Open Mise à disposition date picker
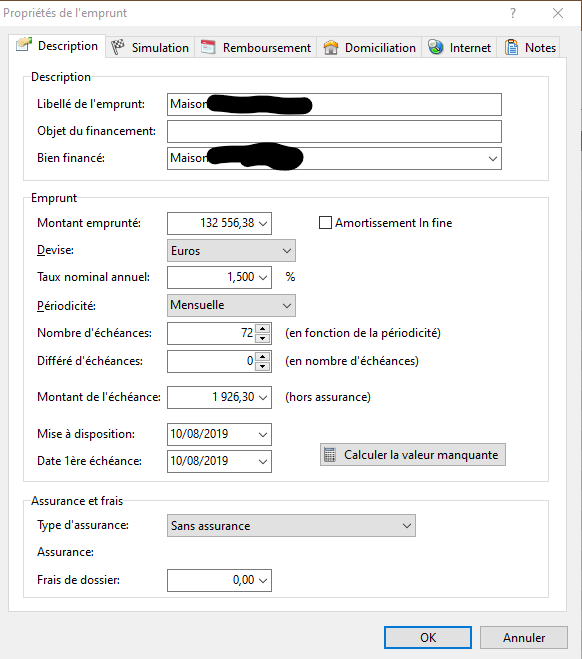Image resolution: width=582 pixels, height=659 pixels. [x=263, y=434]
